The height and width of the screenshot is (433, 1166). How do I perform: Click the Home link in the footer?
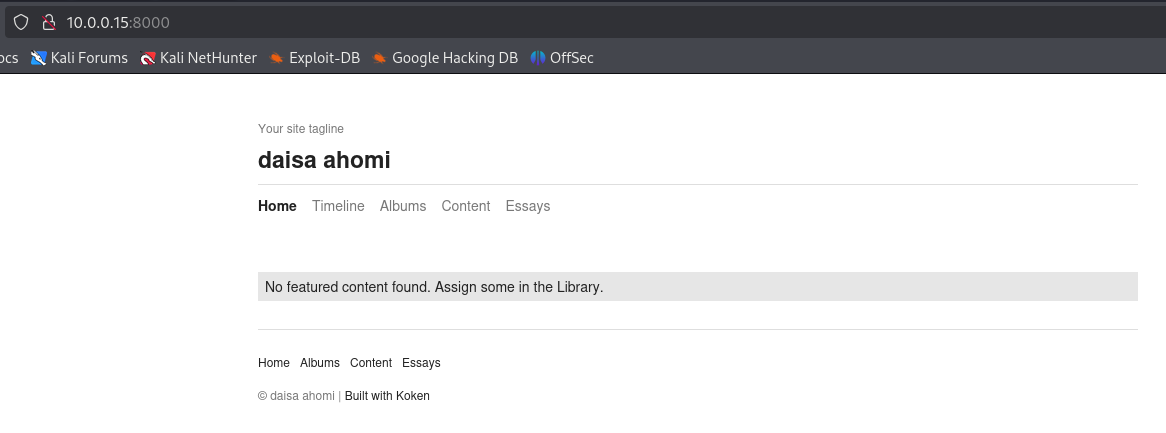[x=274, y=363]
